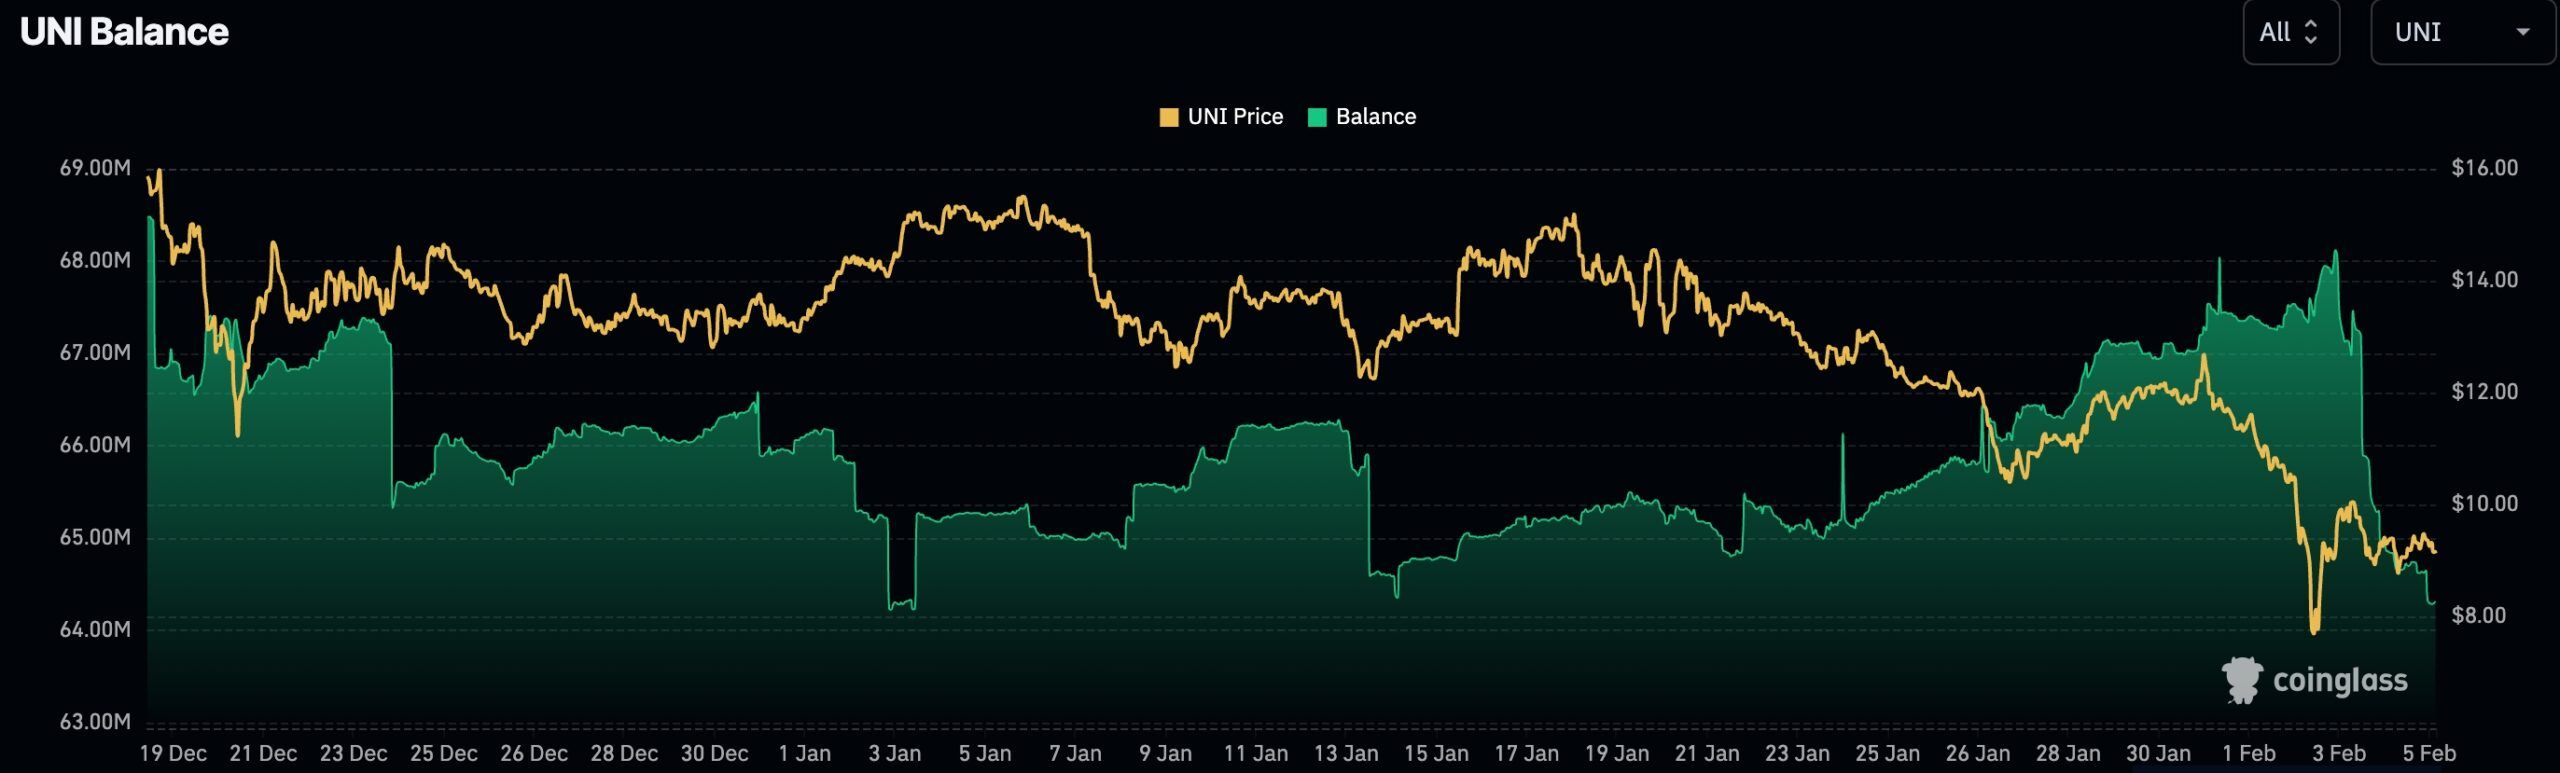Viewport: 2560px width, 773px height.
Task: Click the 17 Jan date label
Action: tap(1526, 753)
